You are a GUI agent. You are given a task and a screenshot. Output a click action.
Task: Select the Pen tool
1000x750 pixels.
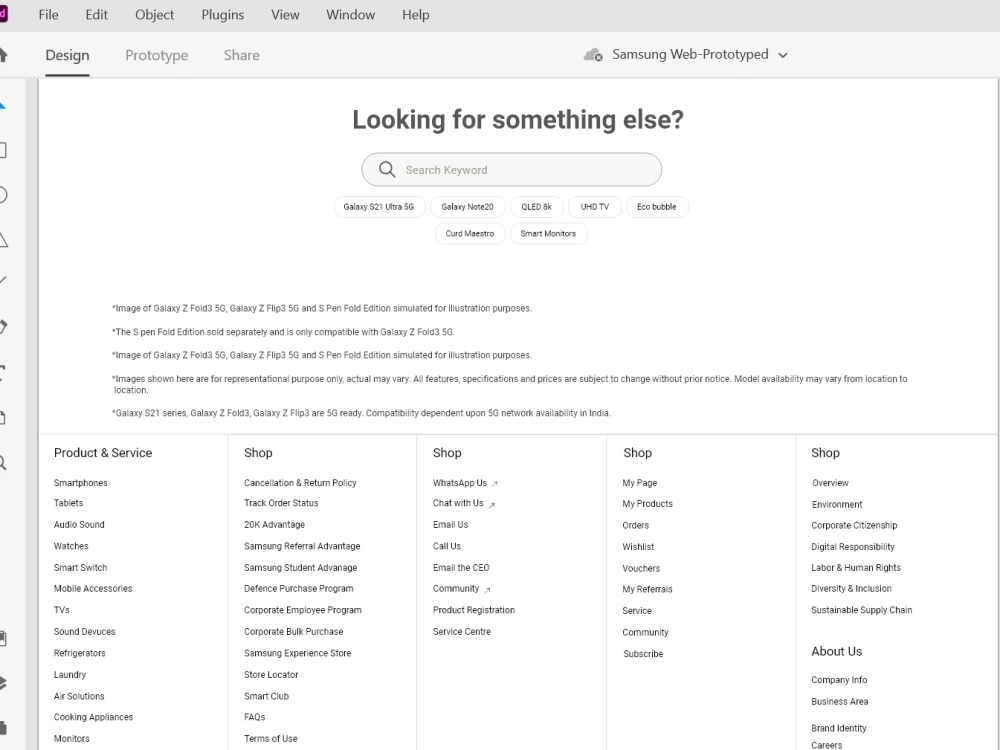point(3,327)
